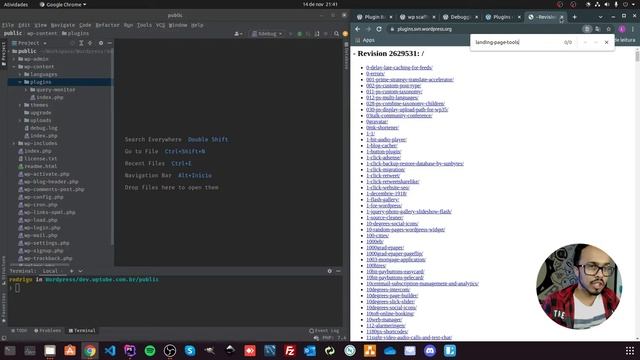Switch to the Debug Chrome tab
Viewport: 640px width, 360px height.
(x=460, y=17)
